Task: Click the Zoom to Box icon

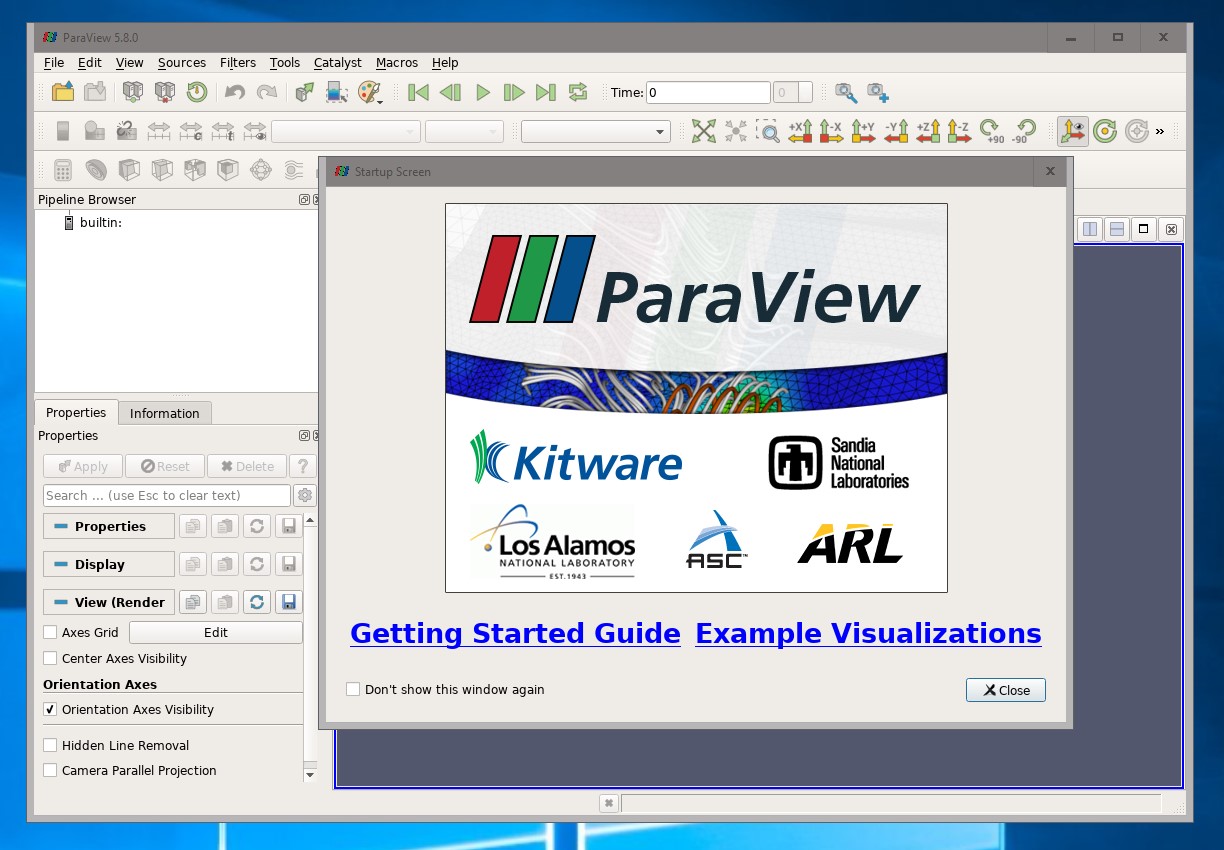Action: (x=767, y=131)
